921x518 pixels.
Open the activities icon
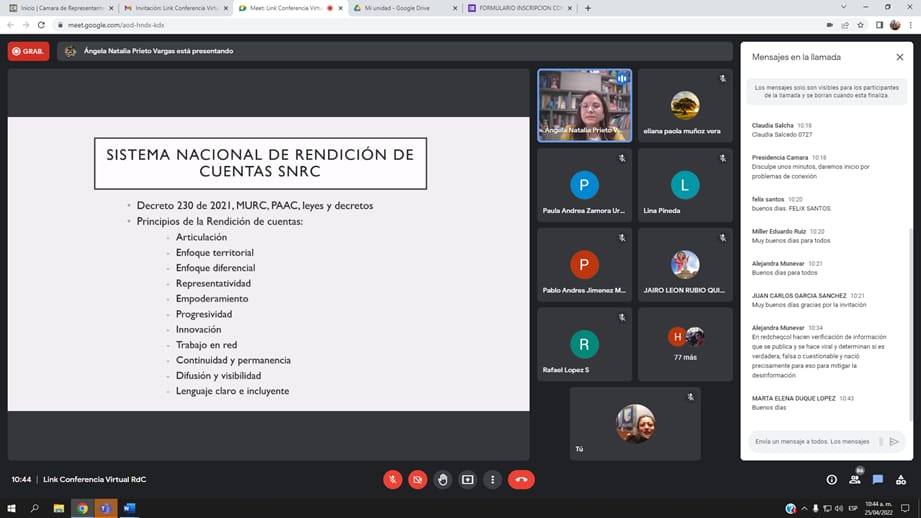901,480
